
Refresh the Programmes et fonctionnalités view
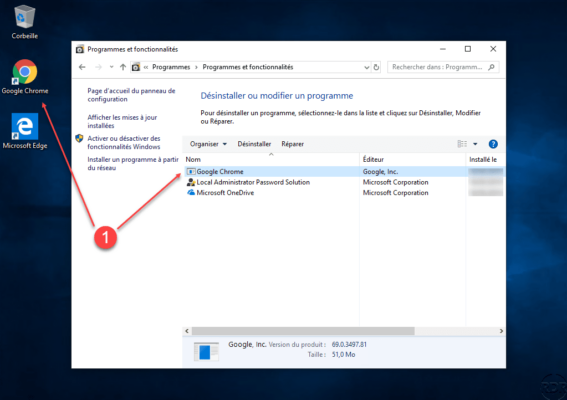pyautogui.click(x=376, y=67)
